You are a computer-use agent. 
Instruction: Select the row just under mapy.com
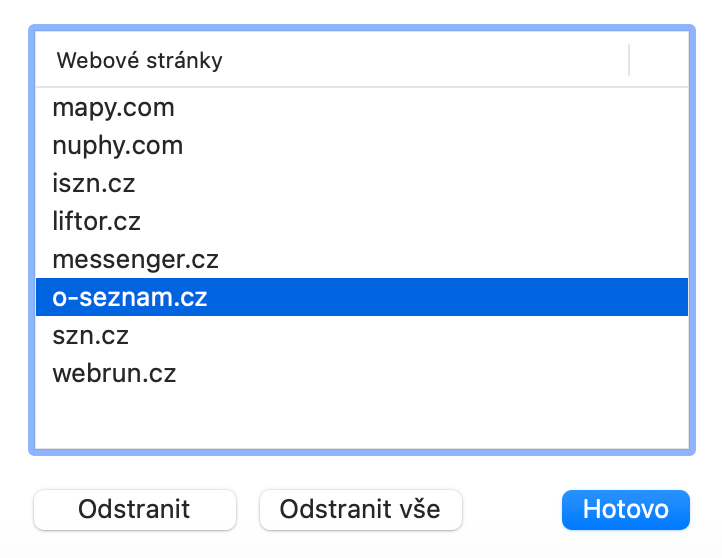pos(118,146)
